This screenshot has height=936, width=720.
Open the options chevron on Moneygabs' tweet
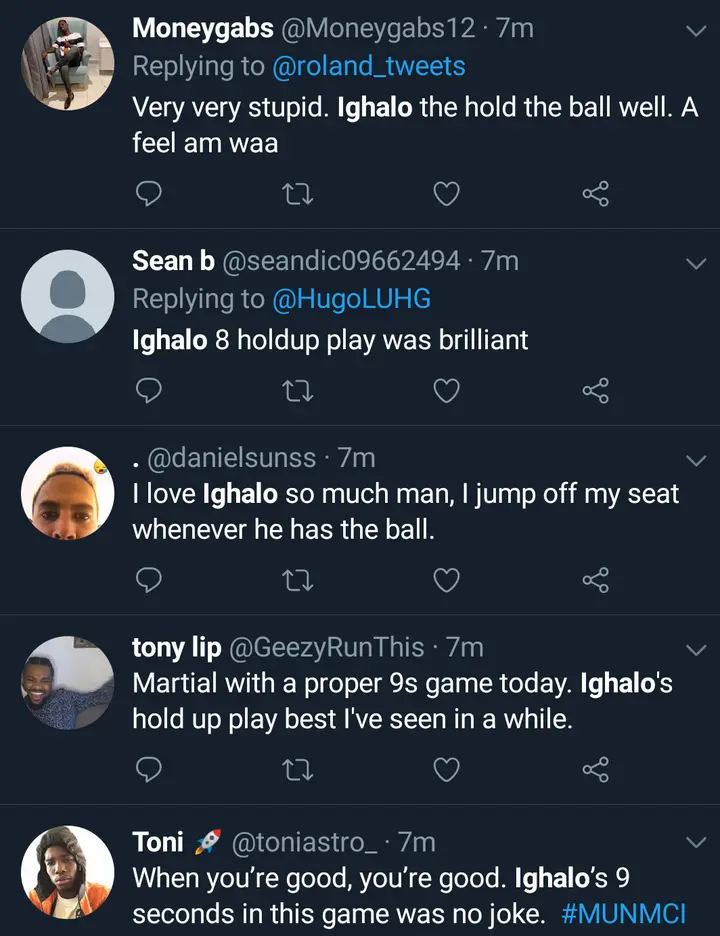point(695,32)
